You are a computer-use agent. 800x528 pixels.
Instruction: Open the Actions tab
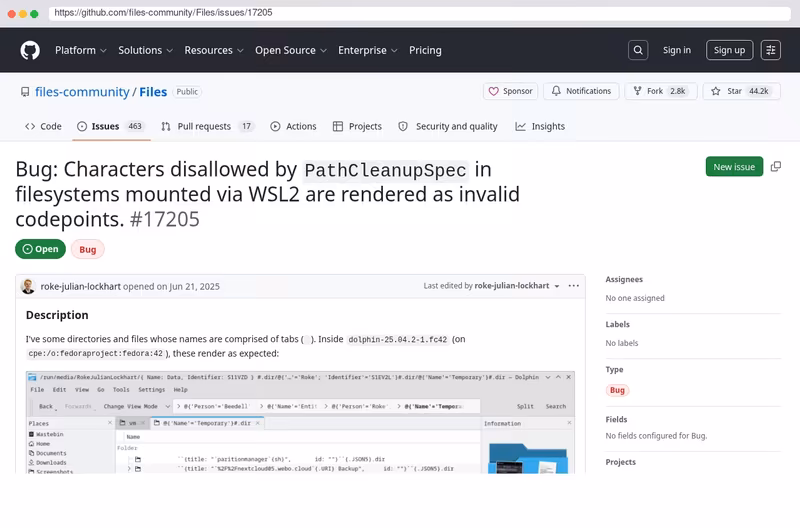293,127
